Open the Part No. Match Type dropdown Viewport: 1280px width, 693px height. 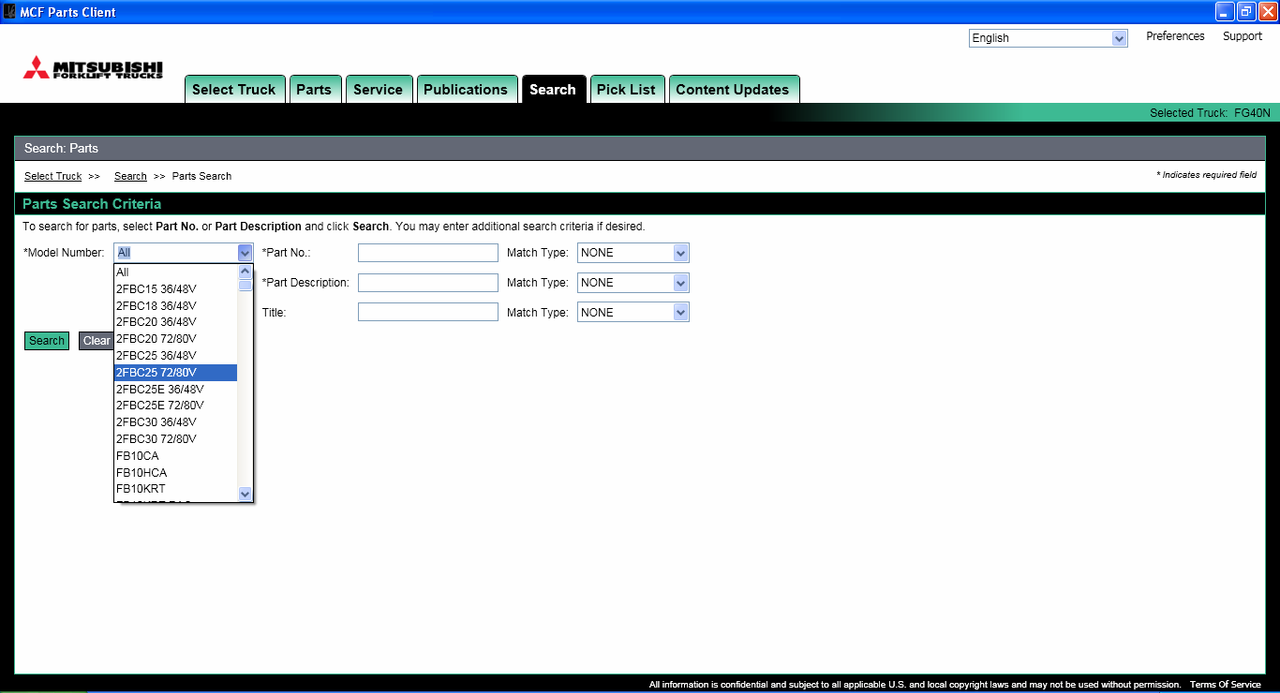point(633,253)
